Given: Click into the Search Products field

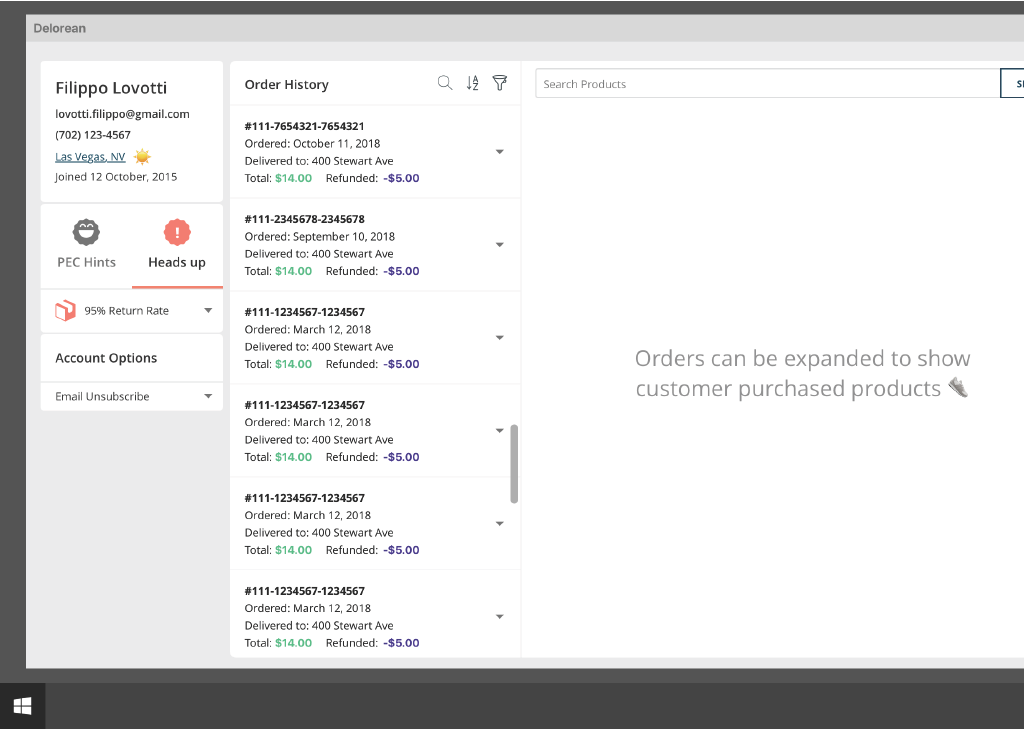Looking at the screenshot, I should [x=767, y=84].
